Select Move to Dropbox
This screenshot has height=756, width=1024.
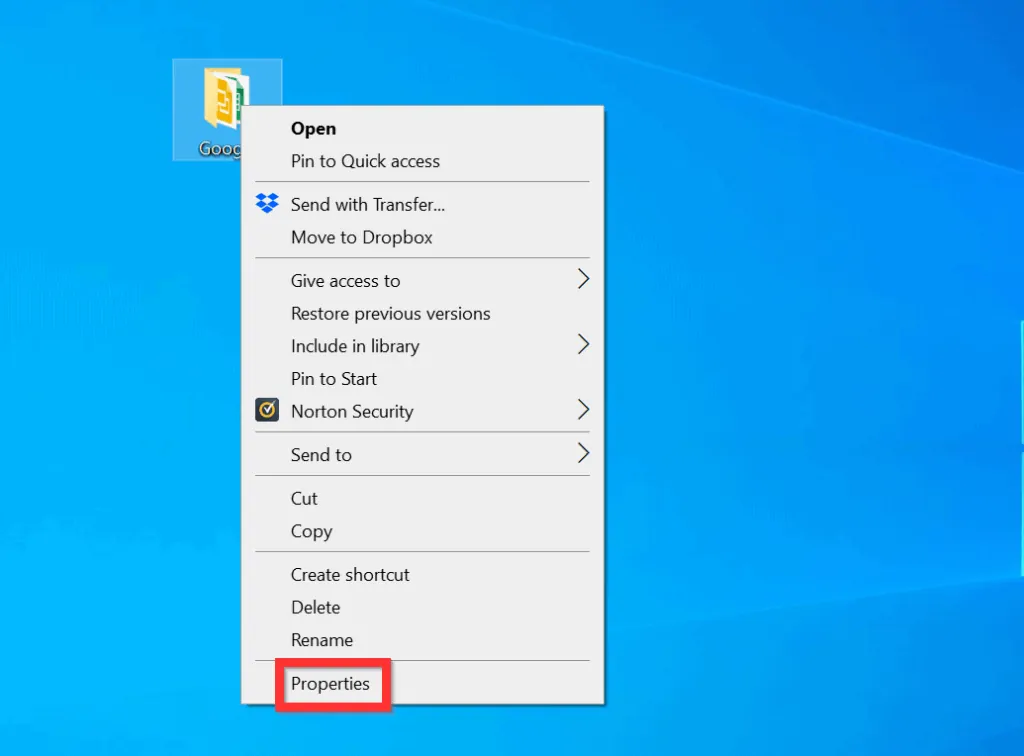361,237
